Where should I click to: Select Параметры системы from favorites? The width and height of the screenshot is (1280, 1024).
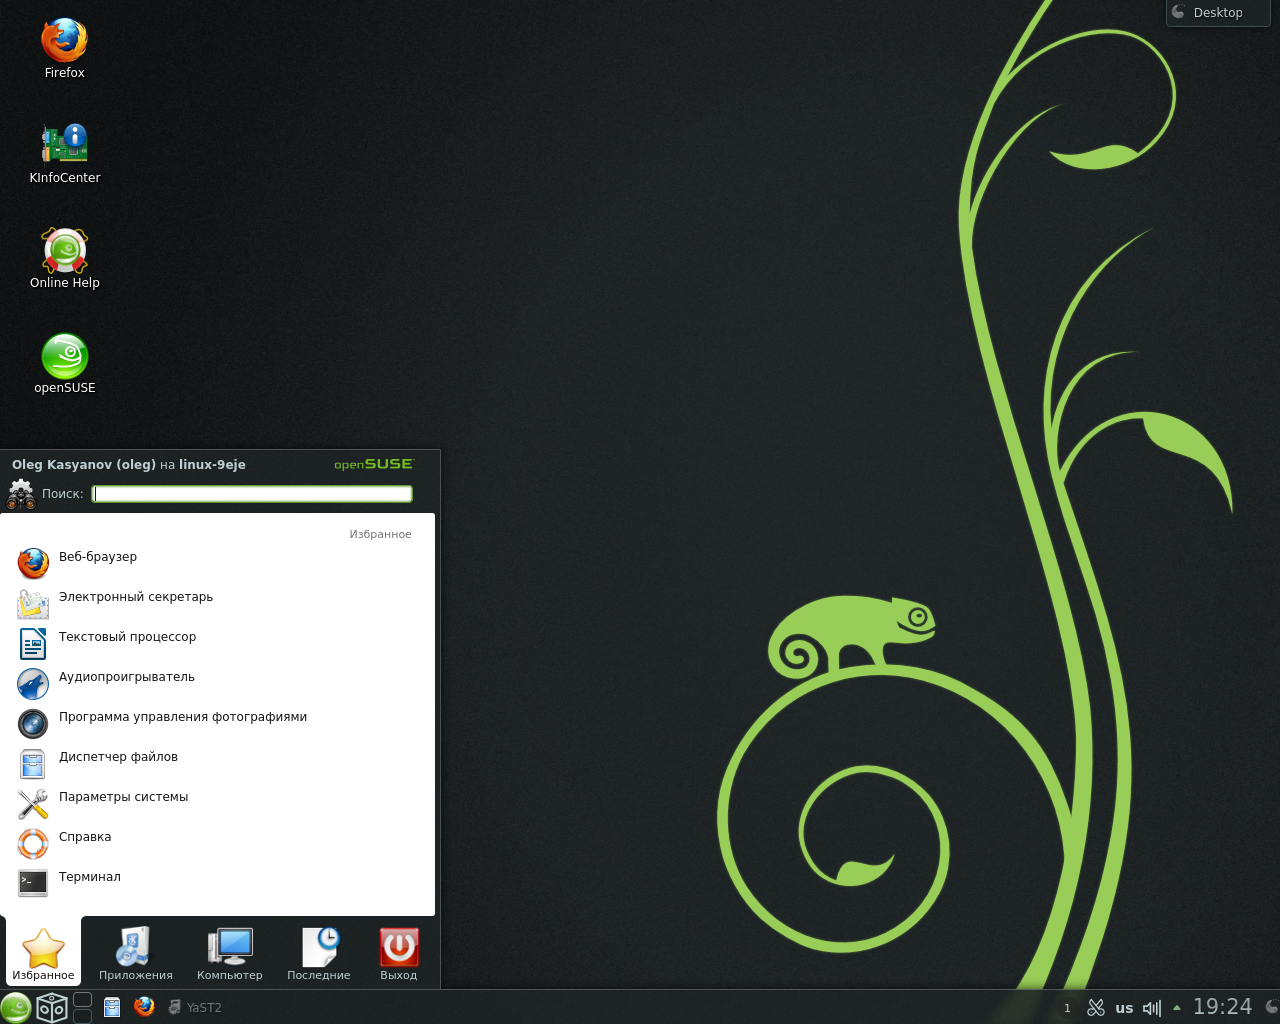[123, 797]
